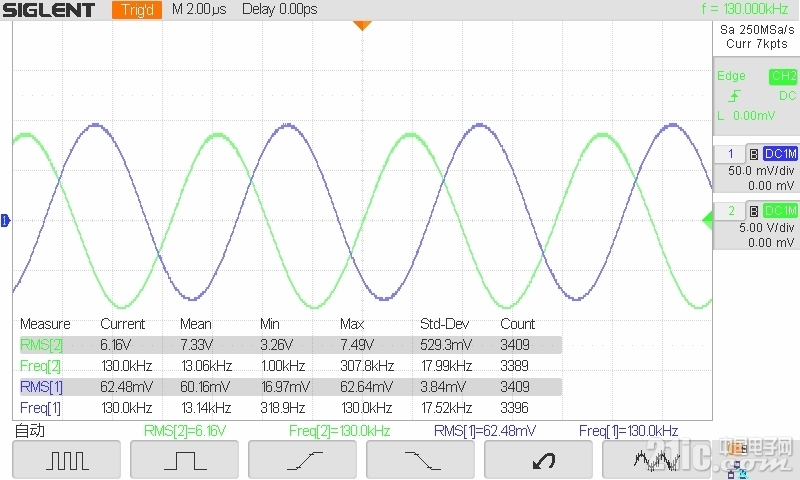Click the Std-Dev column header
Screen dimensions: 800x480
(444, 324)
